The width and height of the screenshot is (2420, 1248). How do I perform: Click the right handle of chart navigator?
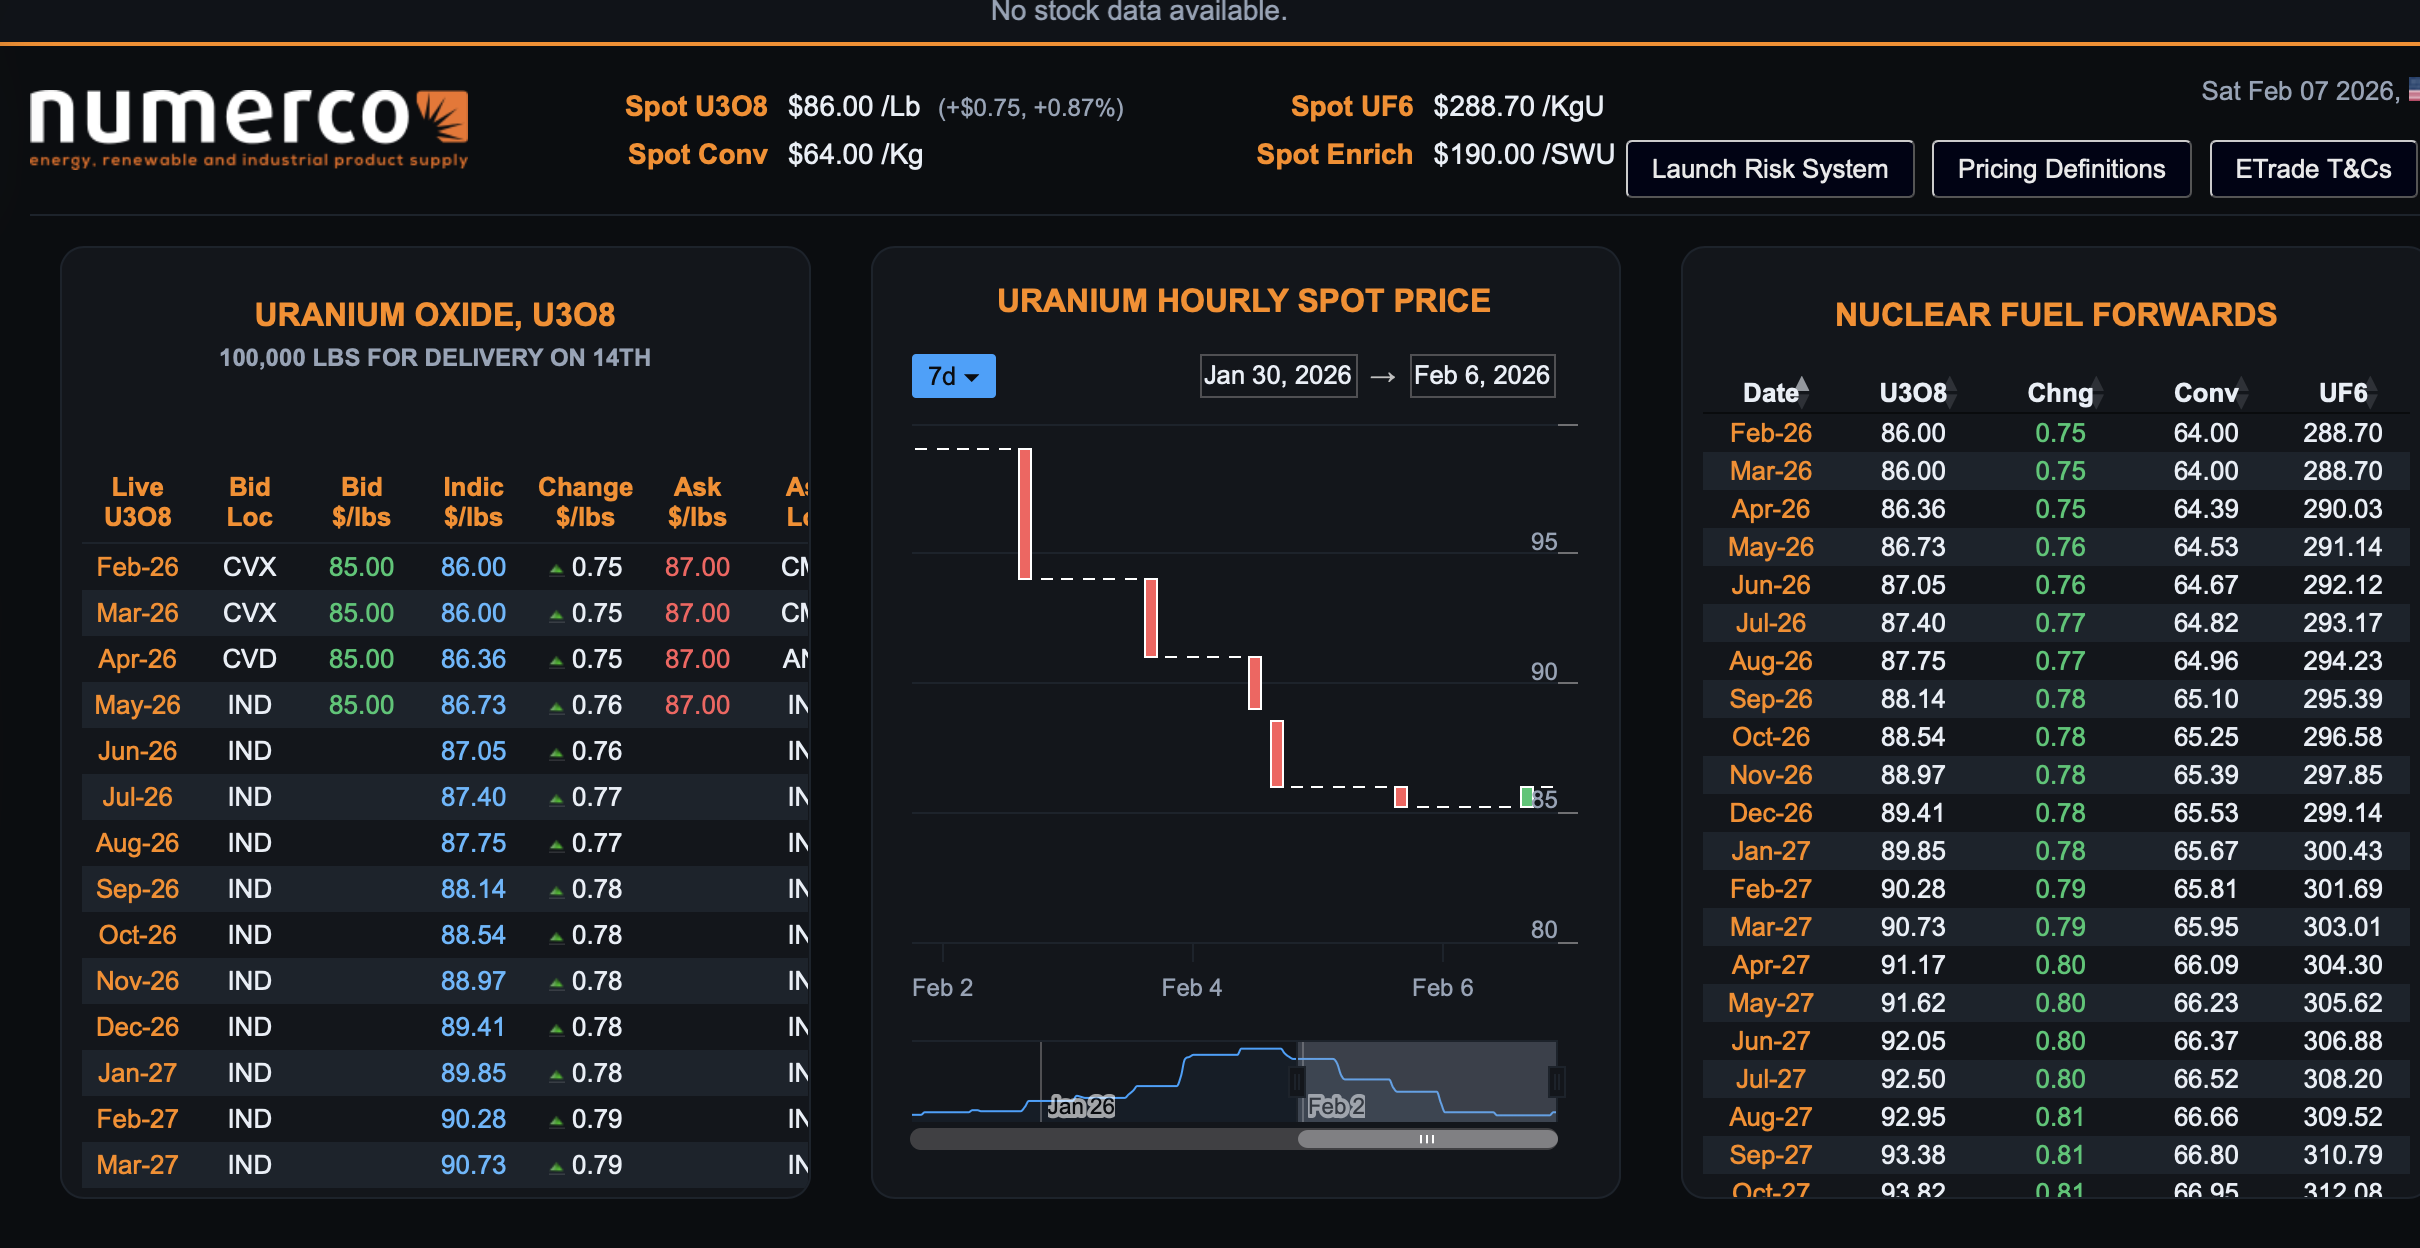coord(1556,1081)
